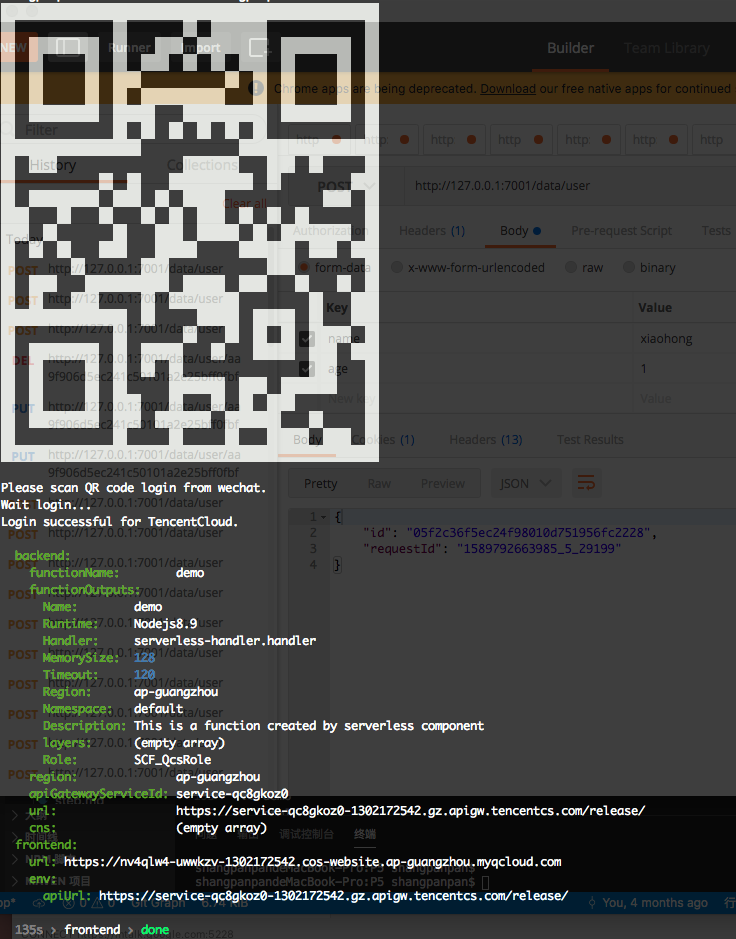Click Clear all in history
This screenshot has height=939, width=736.
246,204
